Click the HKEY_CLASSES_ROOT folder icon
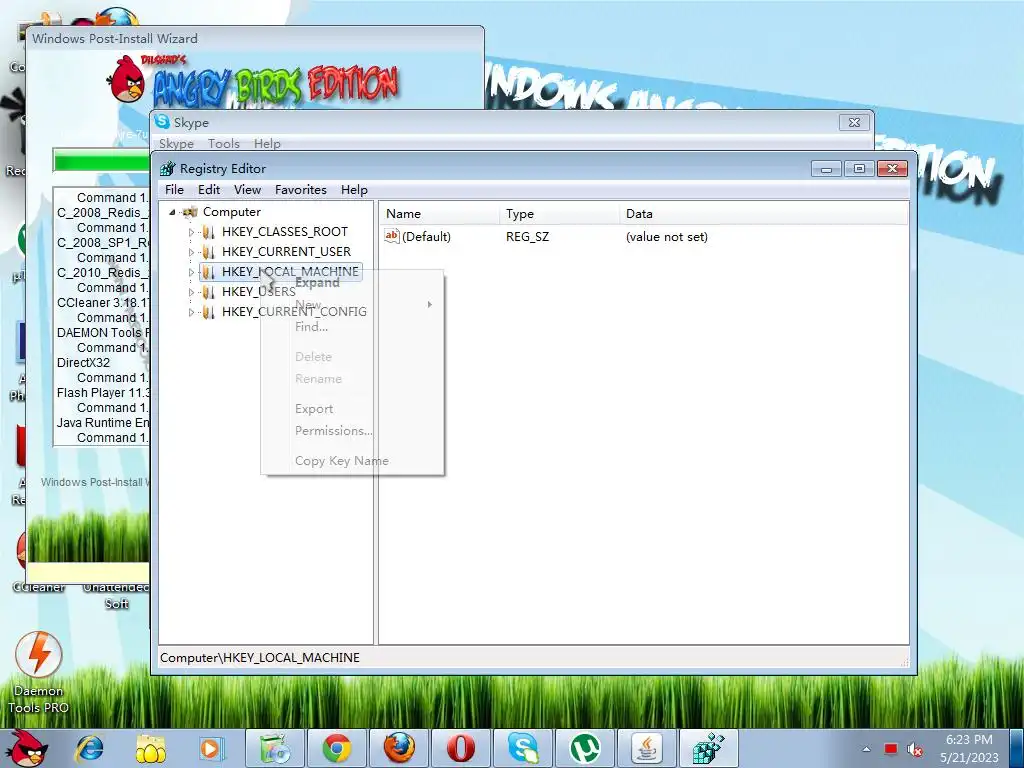 [208, 232]
